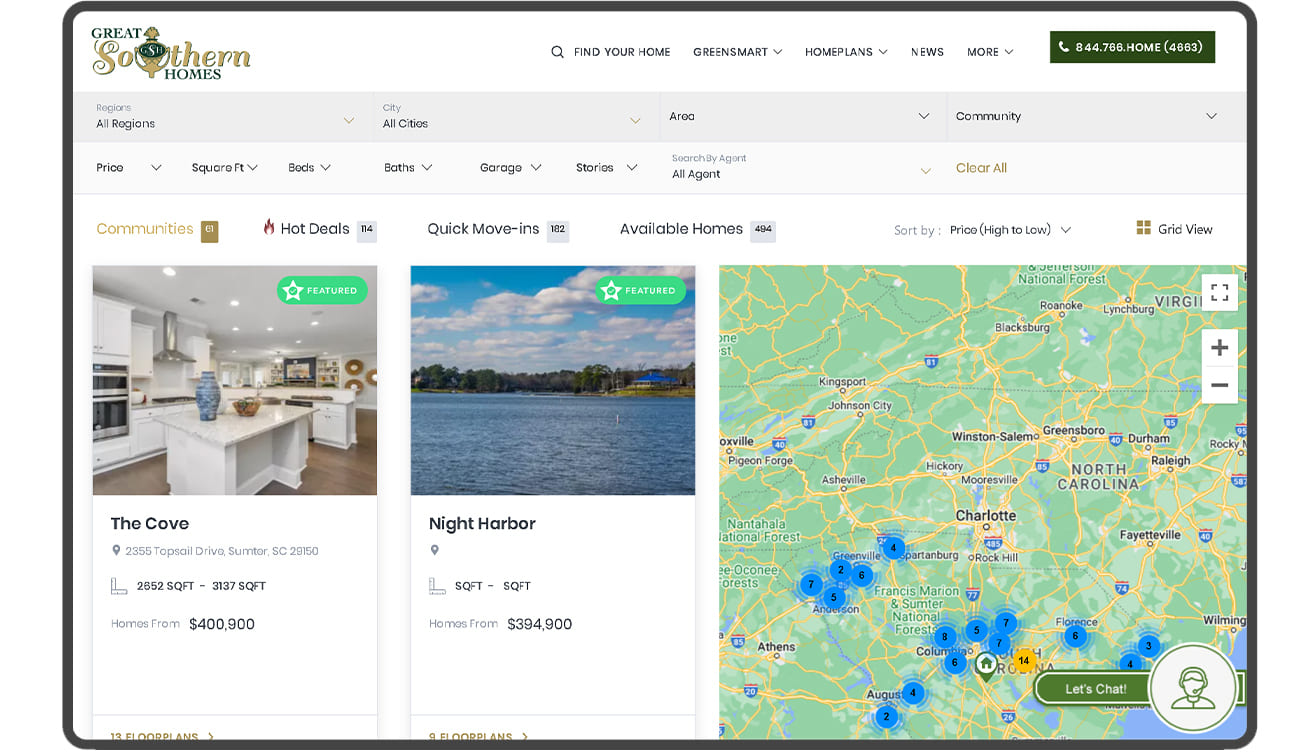This screenshot has height=752, width=1311.
Task: Click the floorplan square-foot icon on The Cove
Action: [x=119, y=586]
